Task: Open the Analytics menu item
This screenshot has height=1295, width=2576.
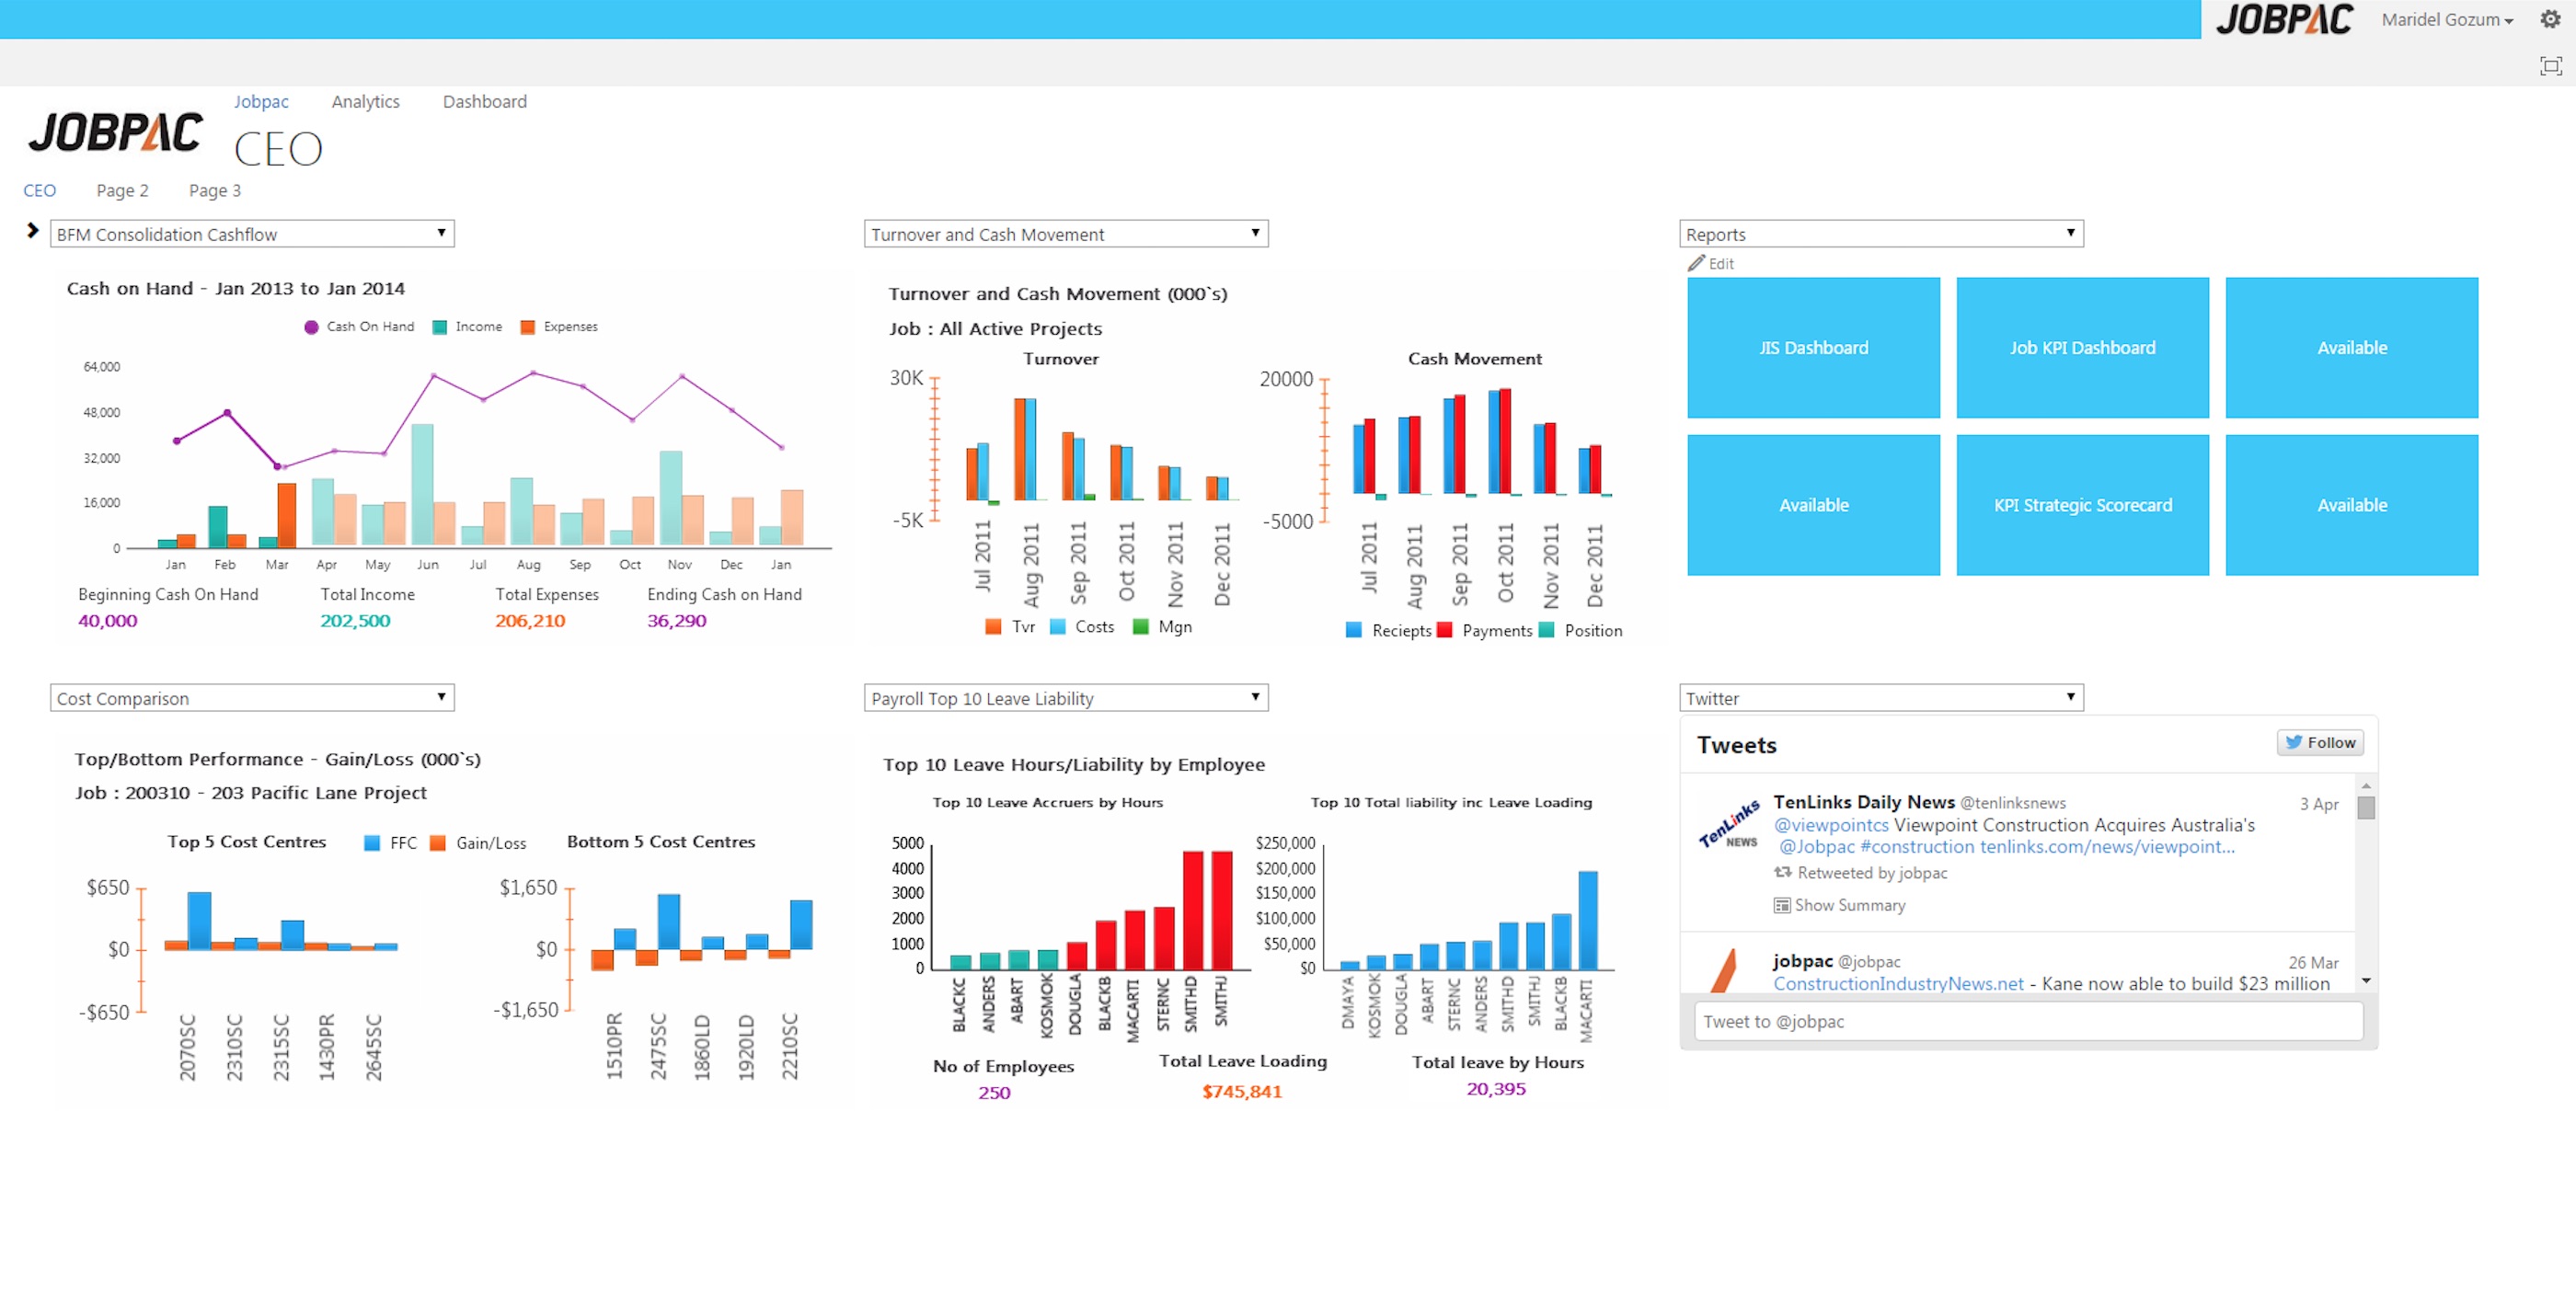Action: tap(365, 101)
